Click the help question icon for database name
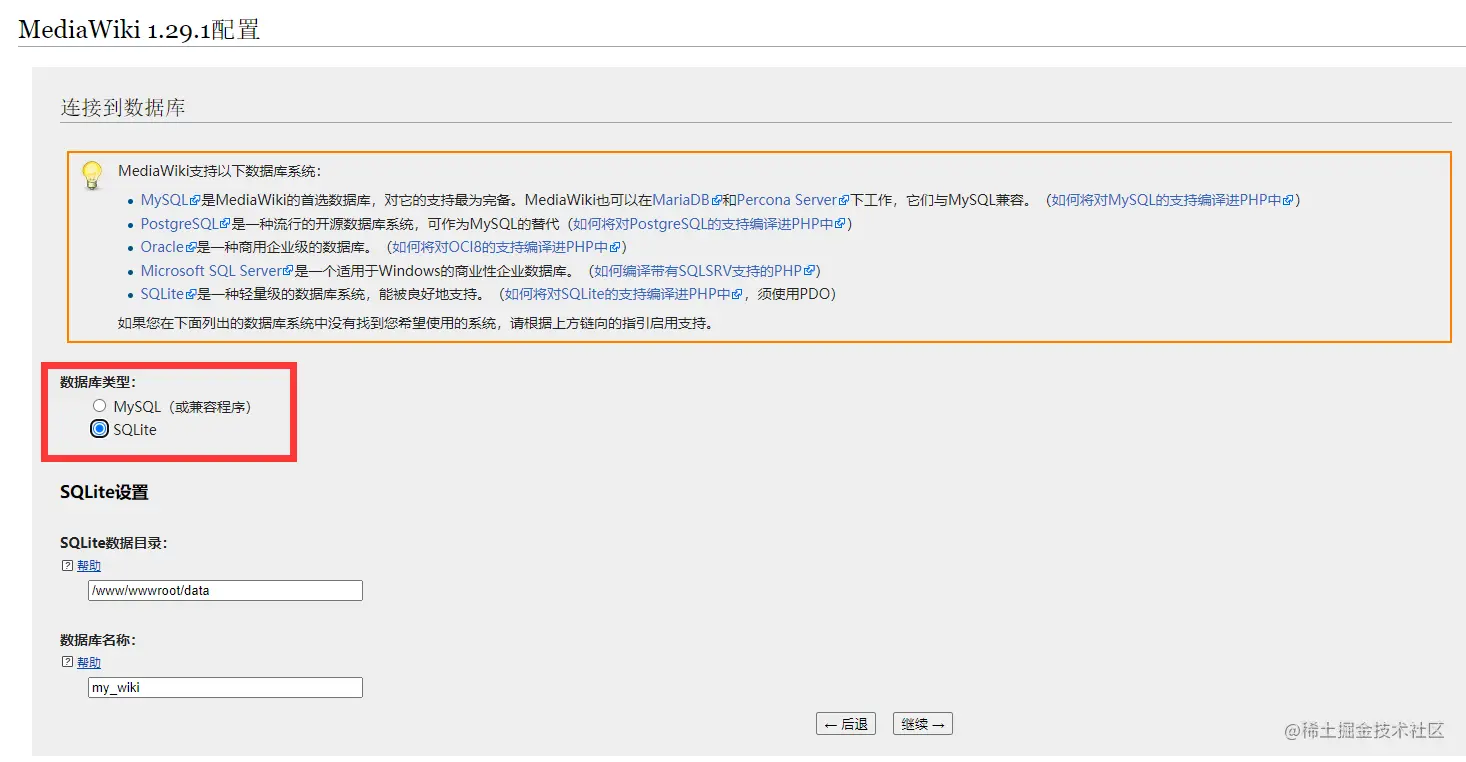 pos(67,663)
